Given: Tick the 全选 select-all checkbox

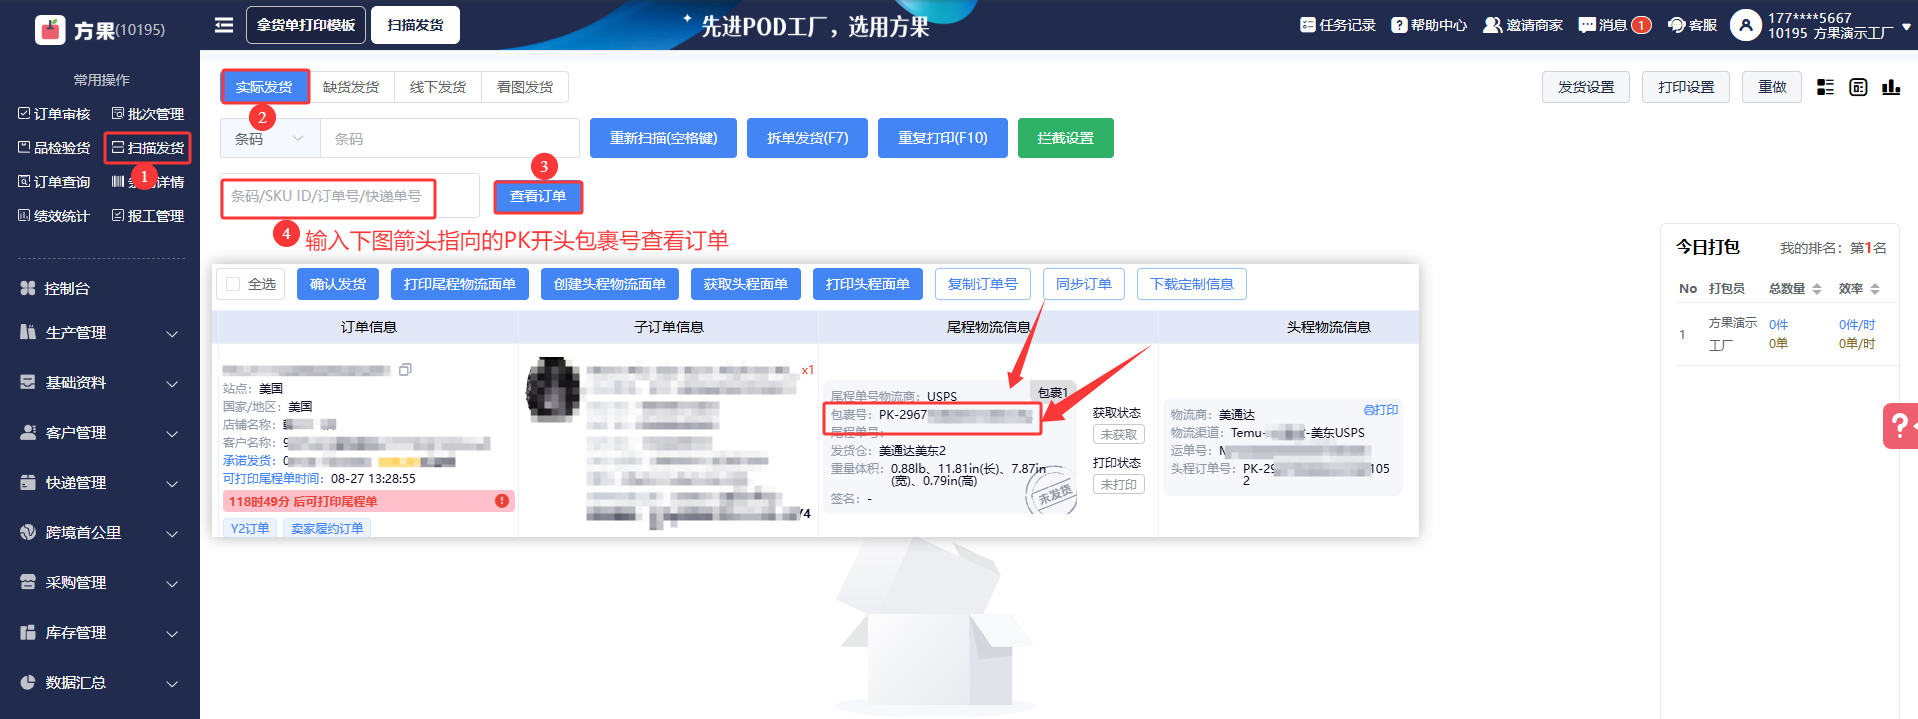Looking at the screenshot, I should coord(233,284).
